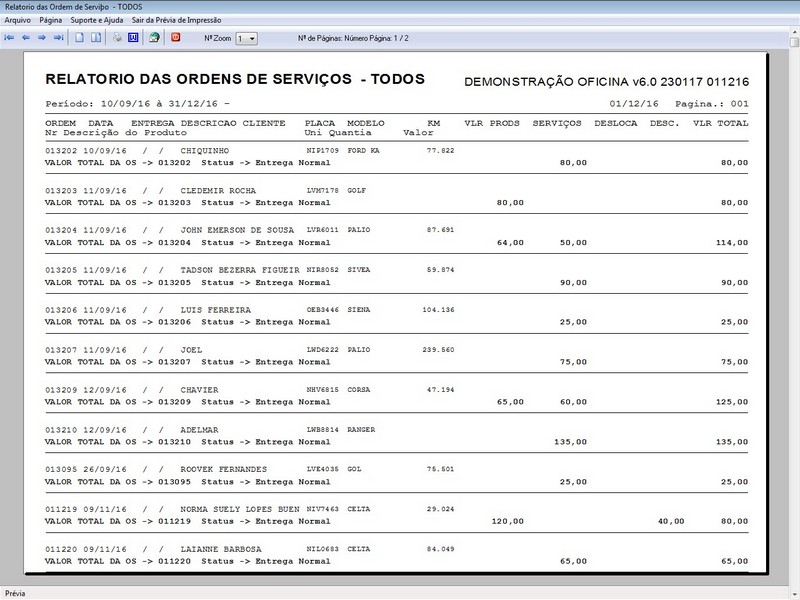800x600 pixels.
Task: Click the globe email icon
Action: (x=154, y=38)
